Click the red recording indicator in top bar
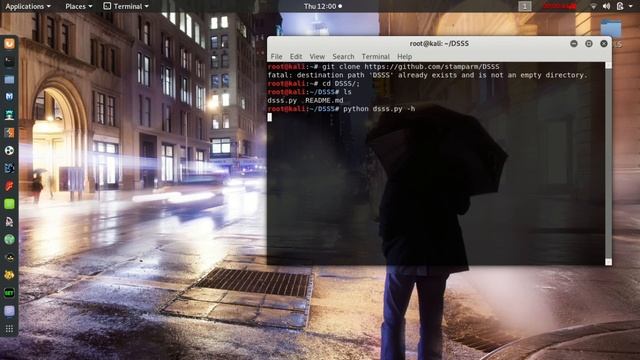This screenshot has height=360, width=640. [559, 6]
